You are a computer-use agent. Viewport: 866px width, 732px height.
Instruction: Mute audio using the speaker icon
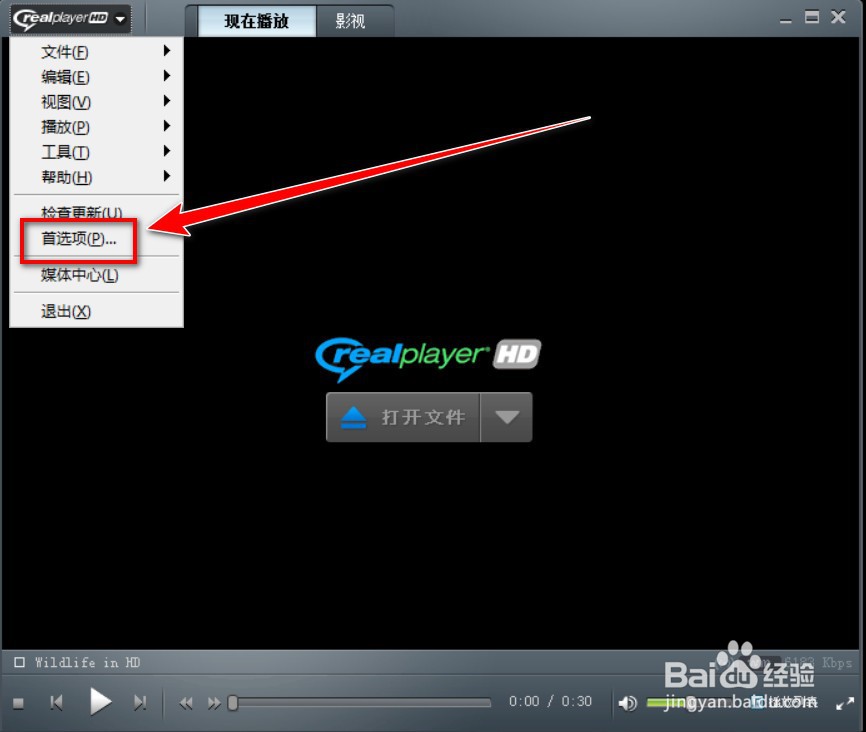627,703
